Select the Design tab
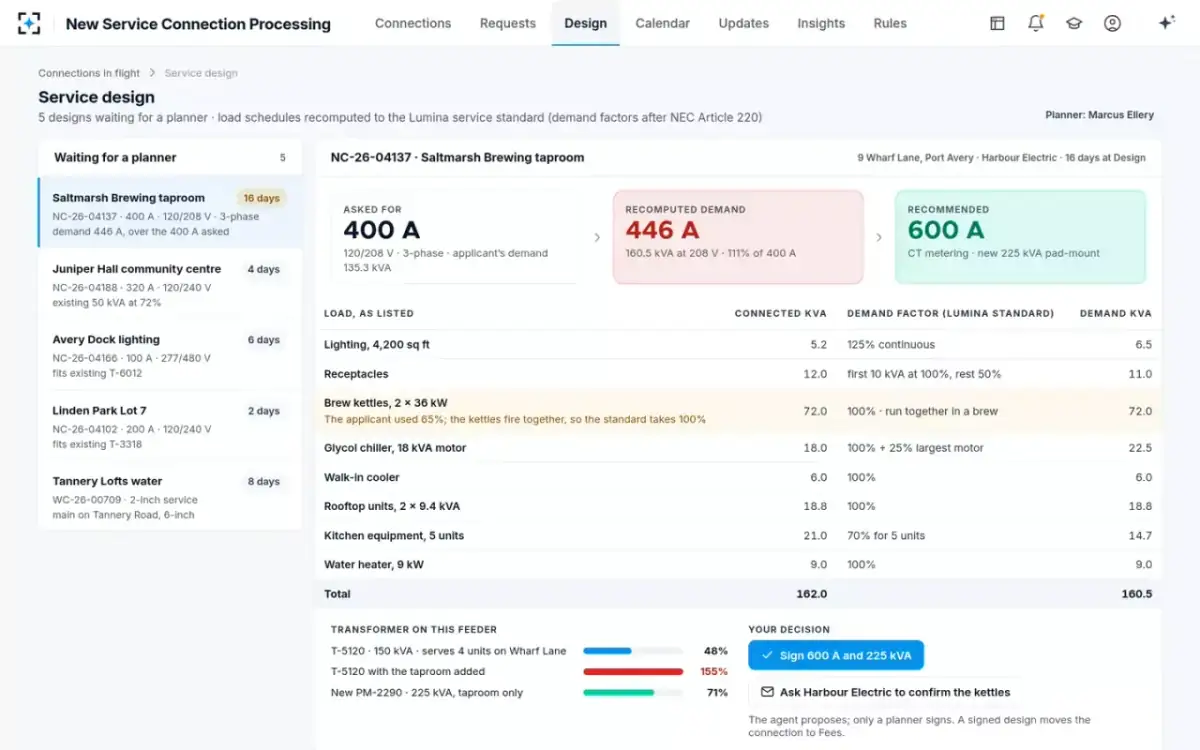The image size is (1200, 750). click(x=585, y=23)
